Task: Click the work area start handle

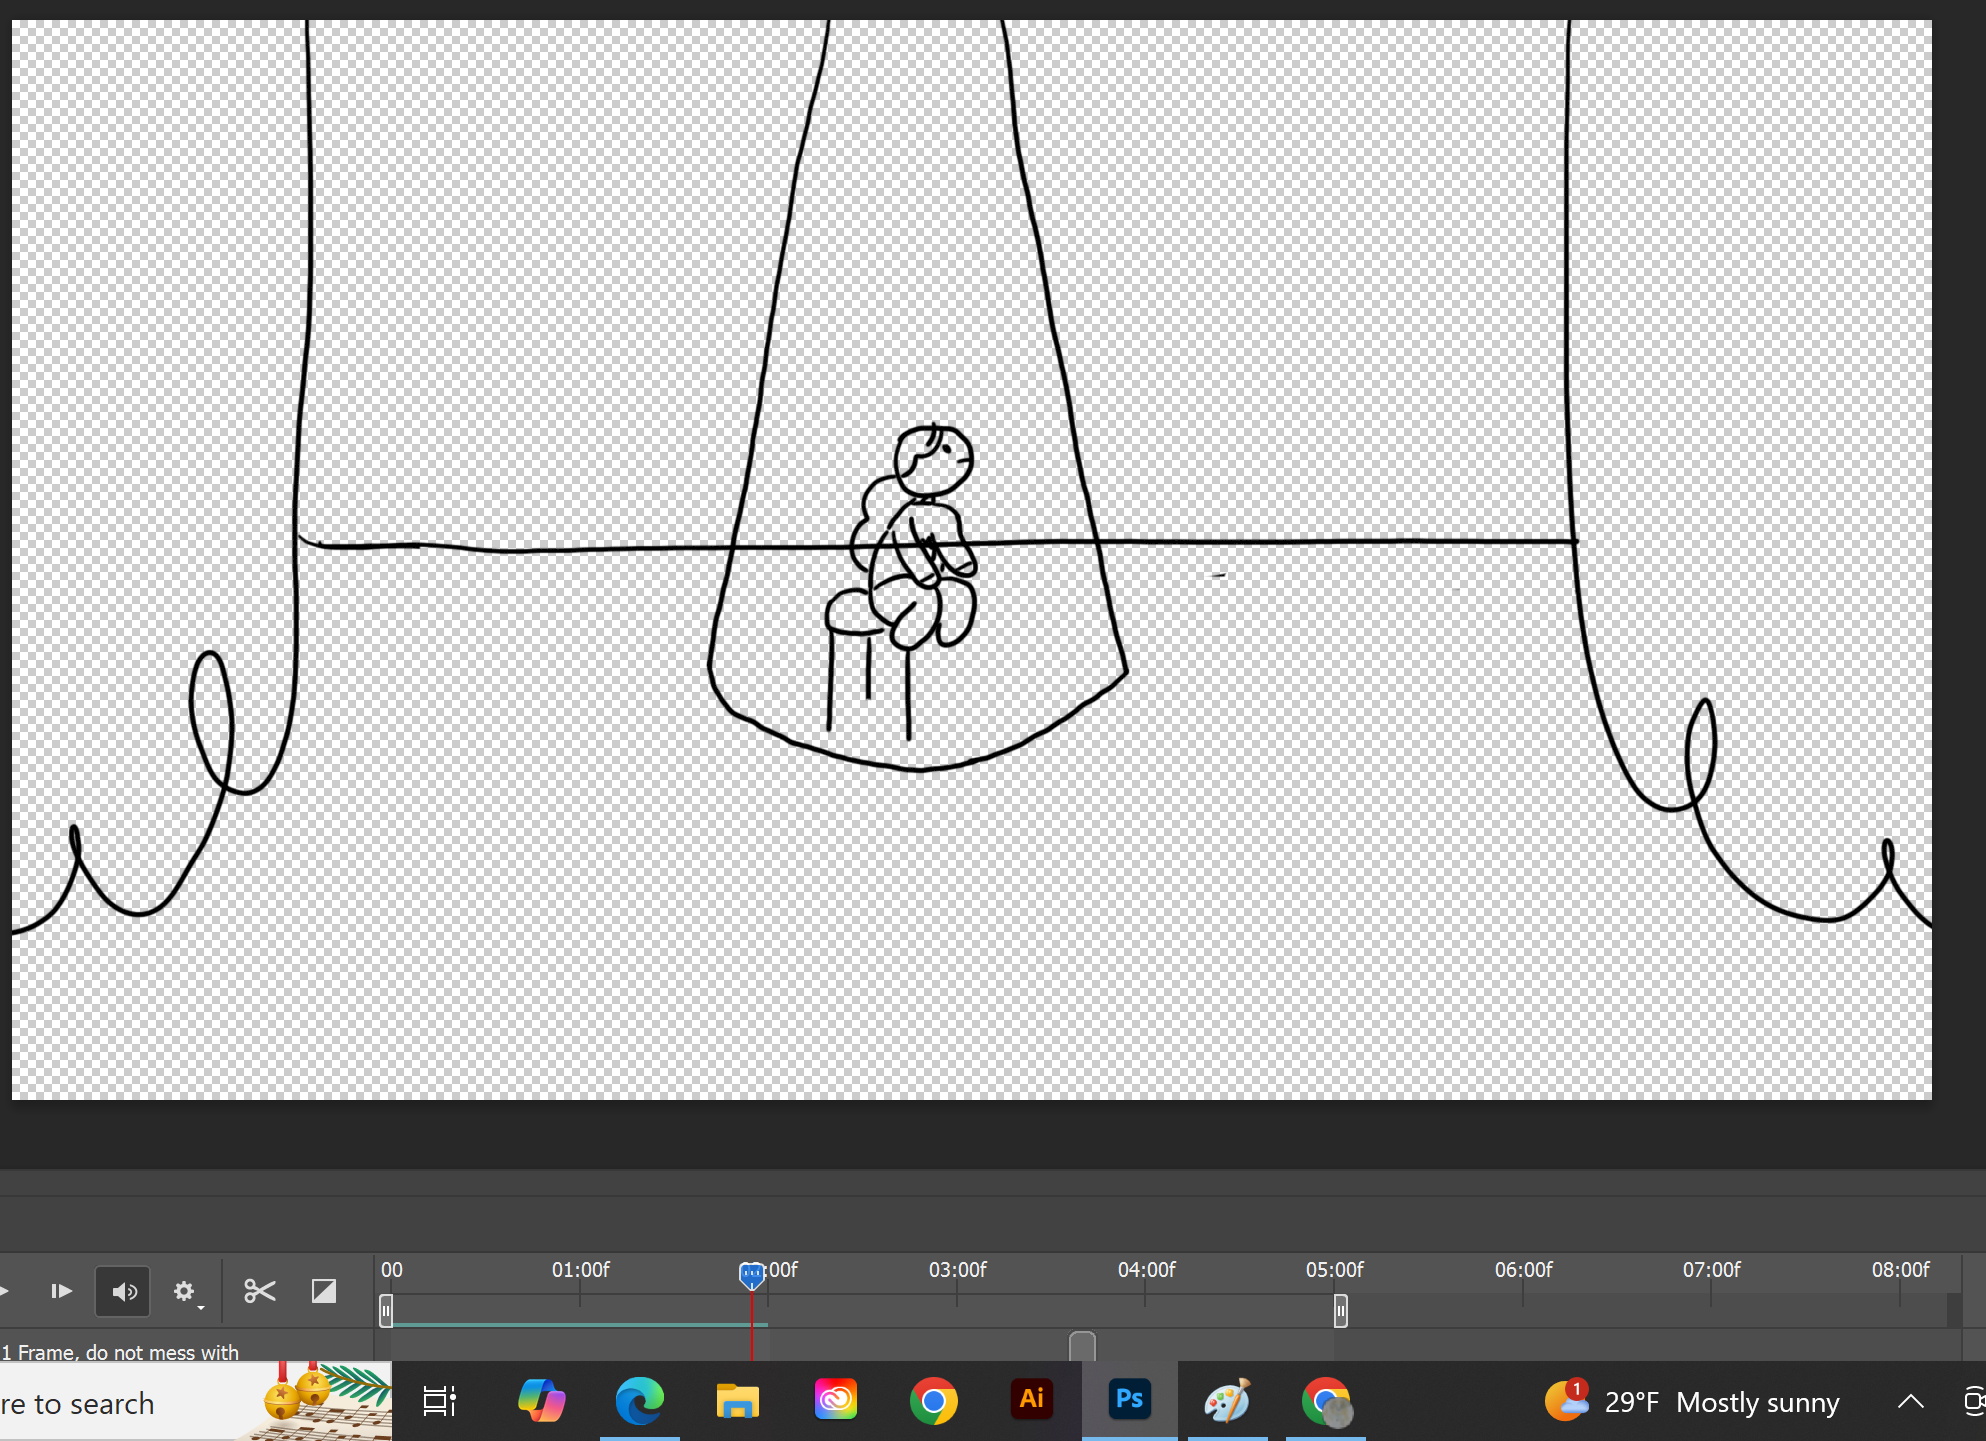Action: [386, 1310]
